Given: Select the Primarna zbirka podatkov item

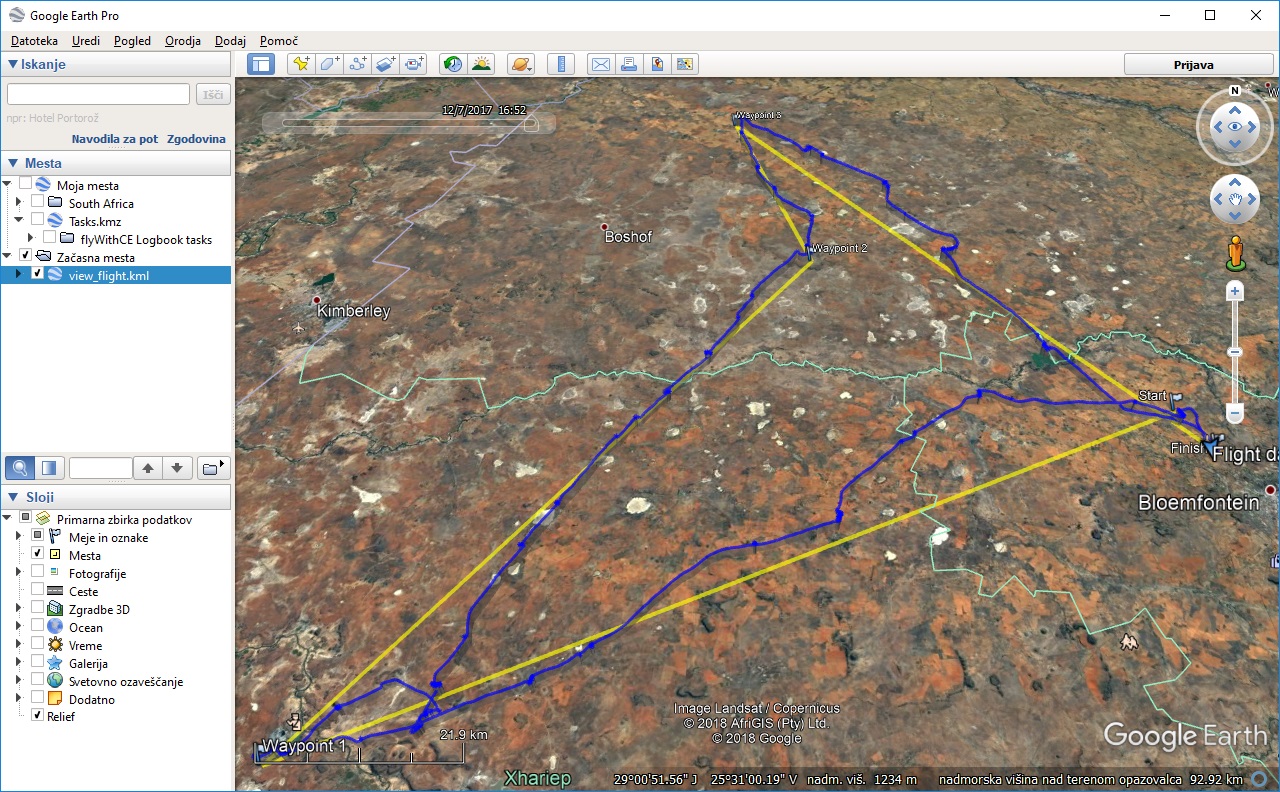Looking at the screenshot, I should tap(124, 519).
